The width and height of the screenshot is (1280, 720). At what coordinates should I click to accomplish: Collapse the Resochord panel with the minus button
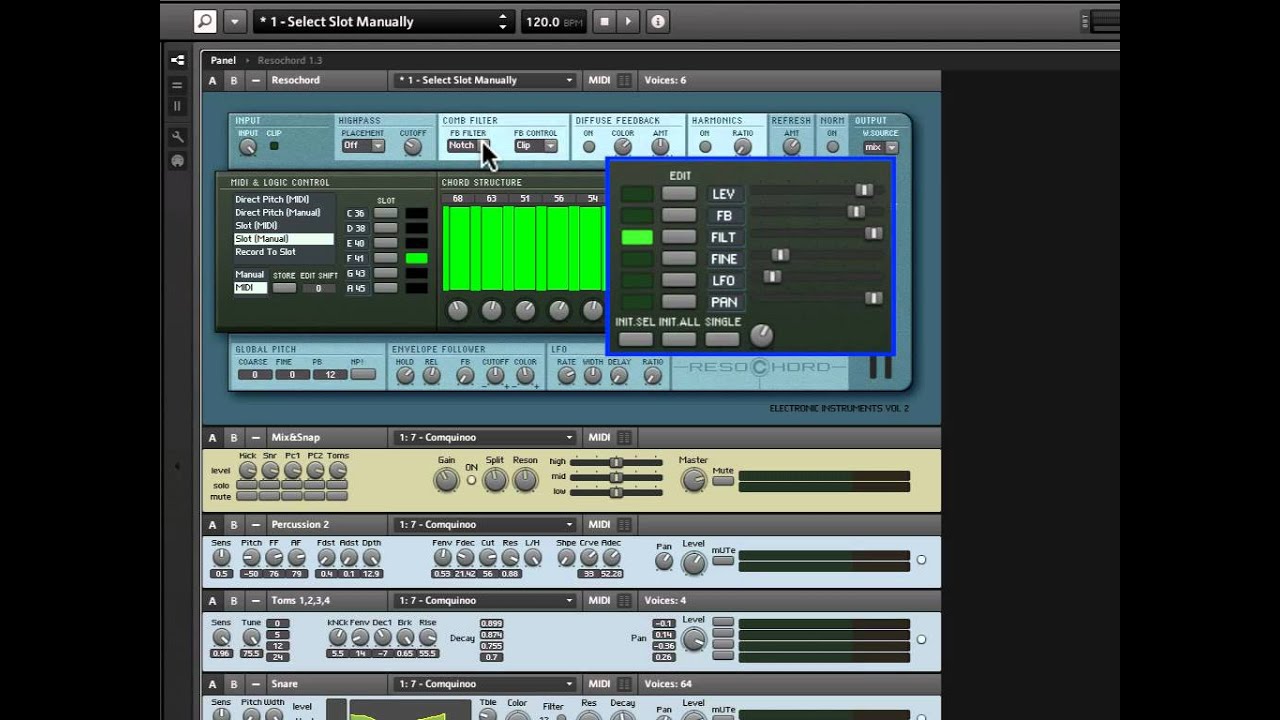pyautogui.click(x=256, y=80)
